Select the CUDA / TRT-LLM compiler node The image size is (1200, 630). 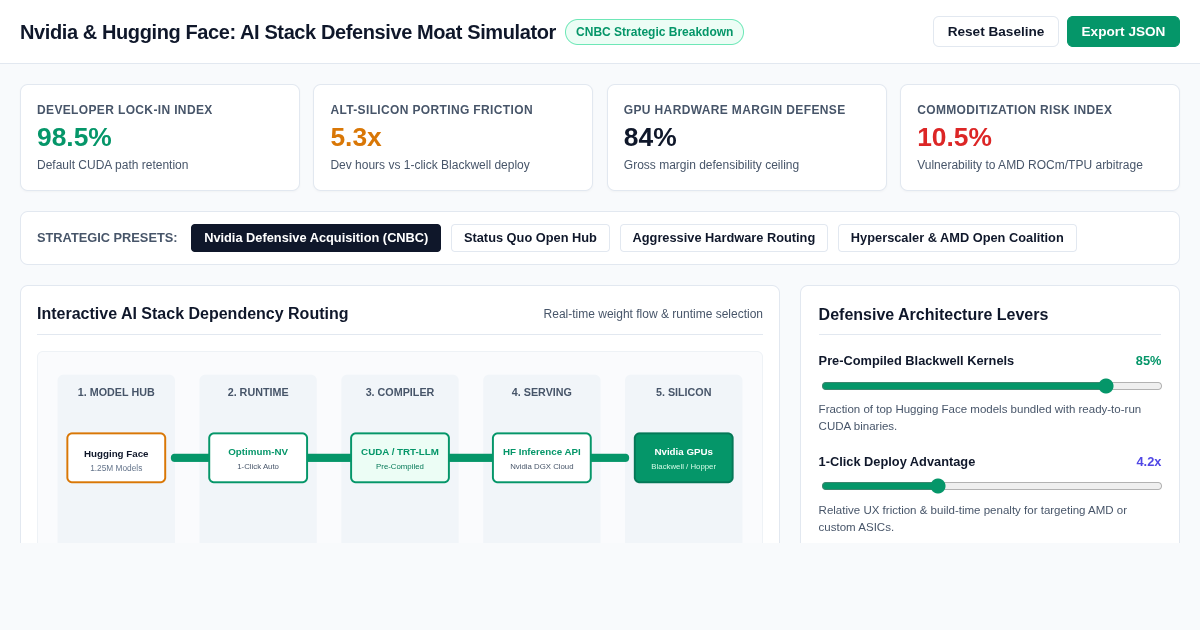pos(400,458)
